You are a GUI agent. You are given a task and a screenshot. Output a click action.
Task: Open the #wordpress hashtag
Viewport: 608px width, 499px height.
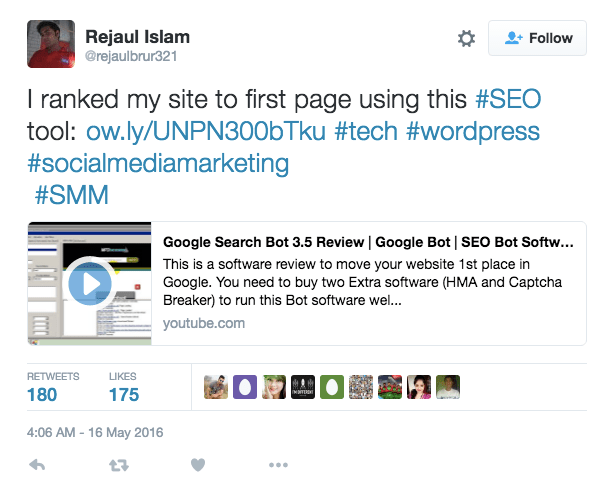click(x=473, y=131)
